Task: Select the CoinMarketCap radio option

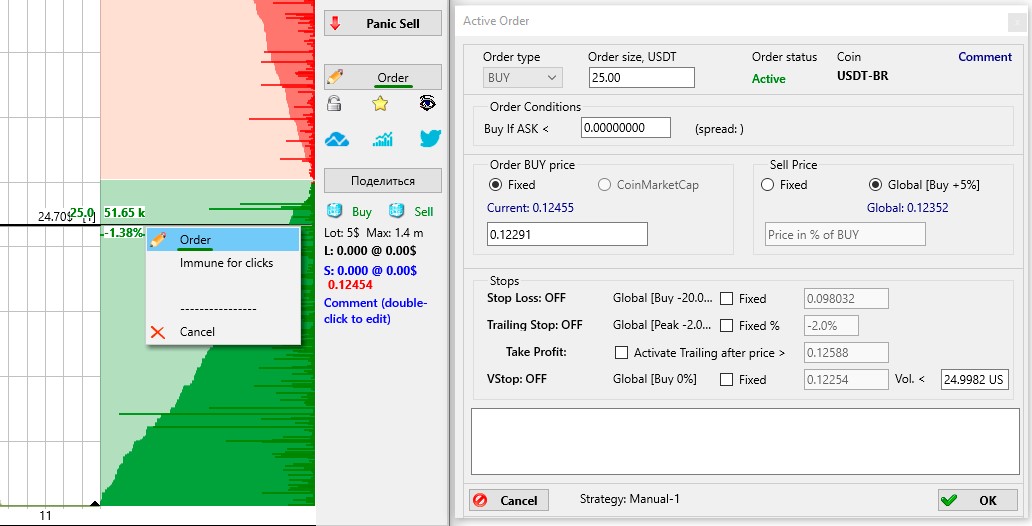Action: coord(604,185)
